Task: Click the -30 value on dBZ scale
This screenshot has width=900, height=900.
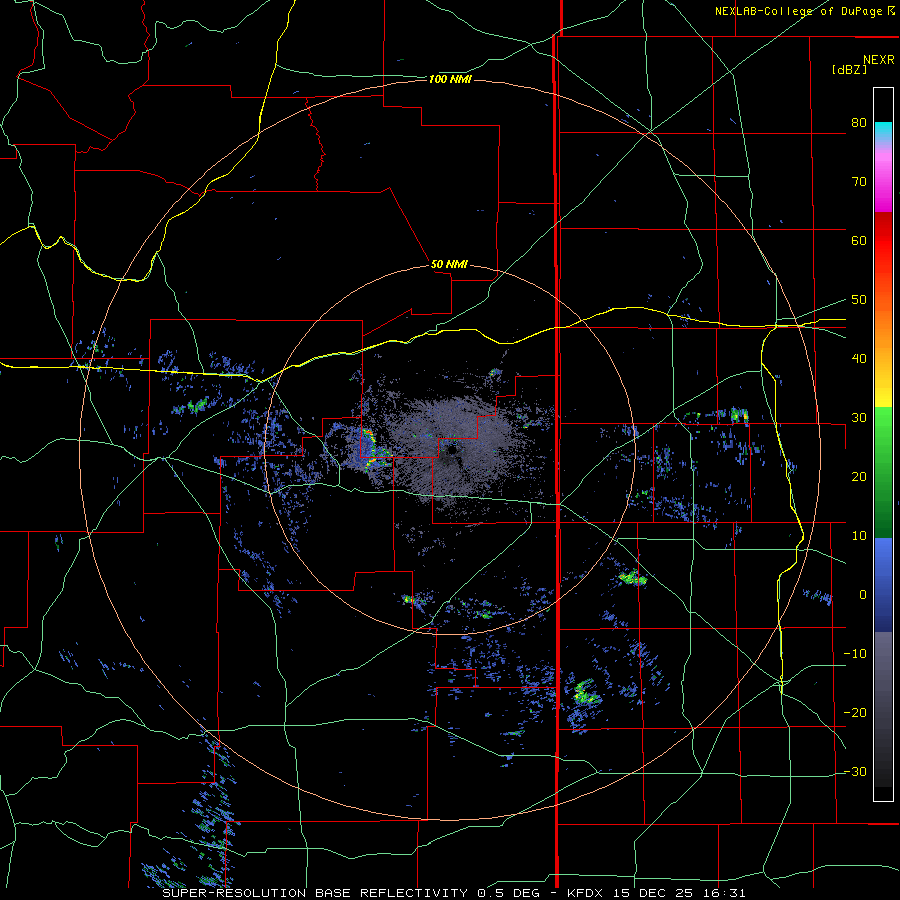Action: [855, 772]
